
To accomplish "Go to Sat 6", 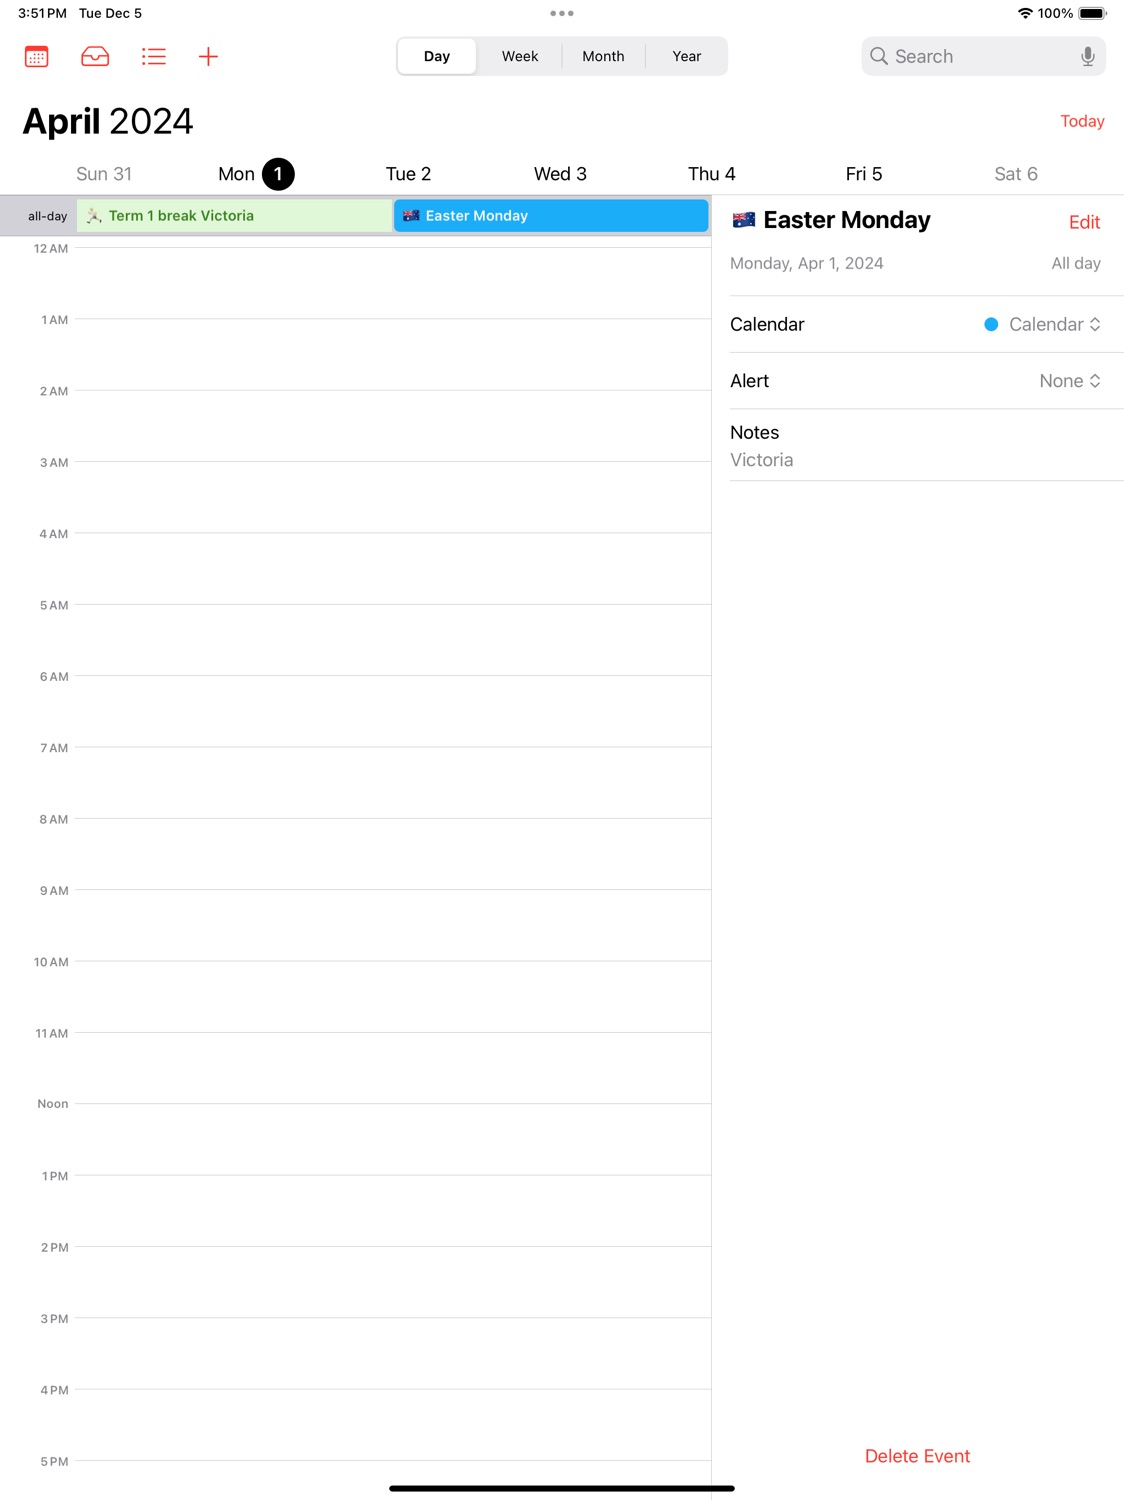I will 1016,174.
